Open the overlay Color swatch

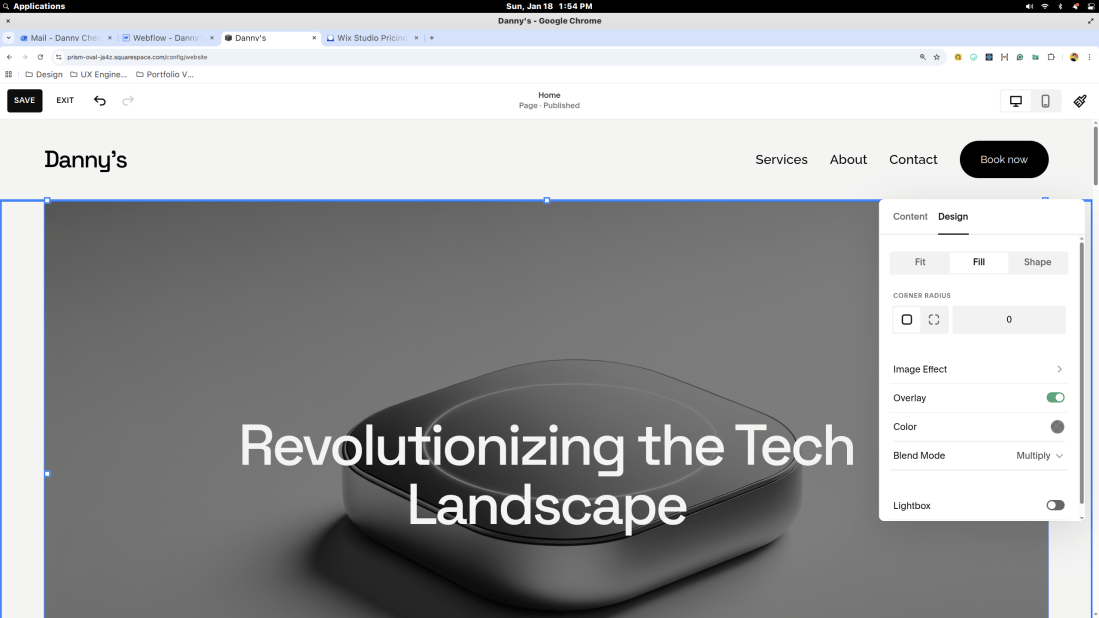point(1057,427)
